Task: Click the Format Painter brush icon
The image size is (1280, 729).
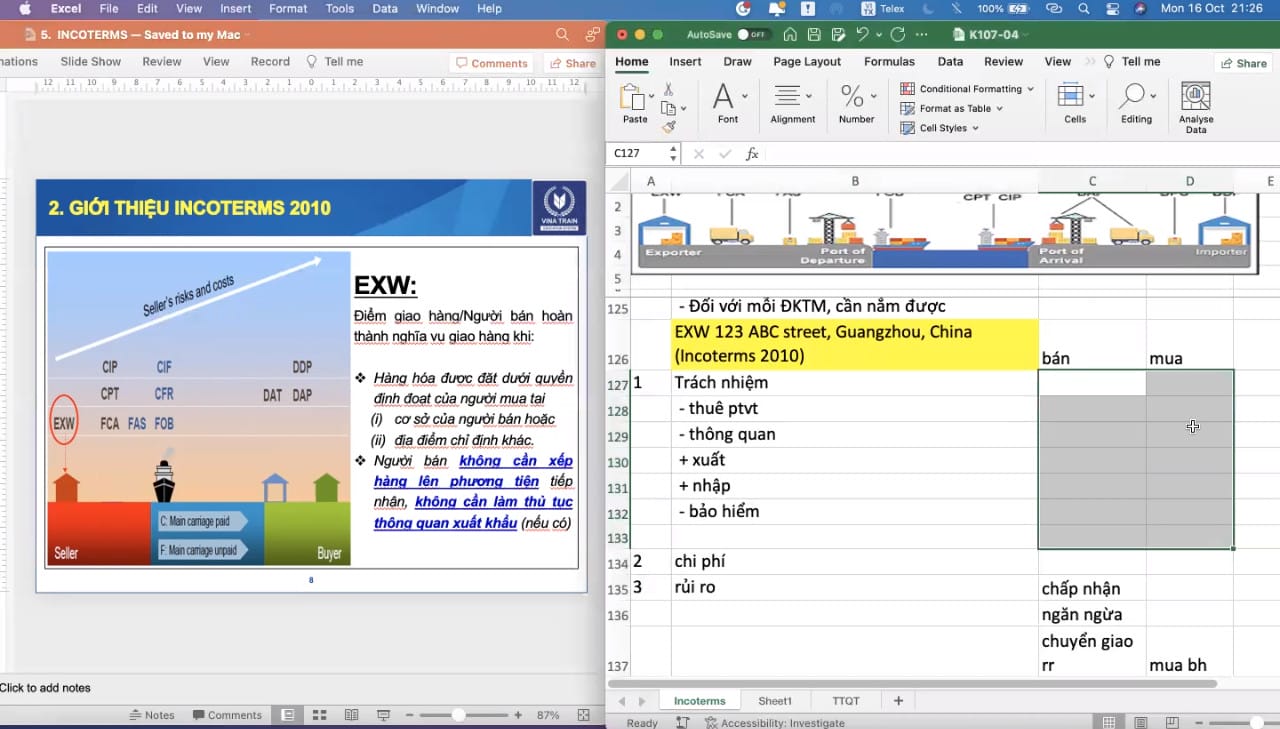Action: pyautogui.click(x=669, y=127)
